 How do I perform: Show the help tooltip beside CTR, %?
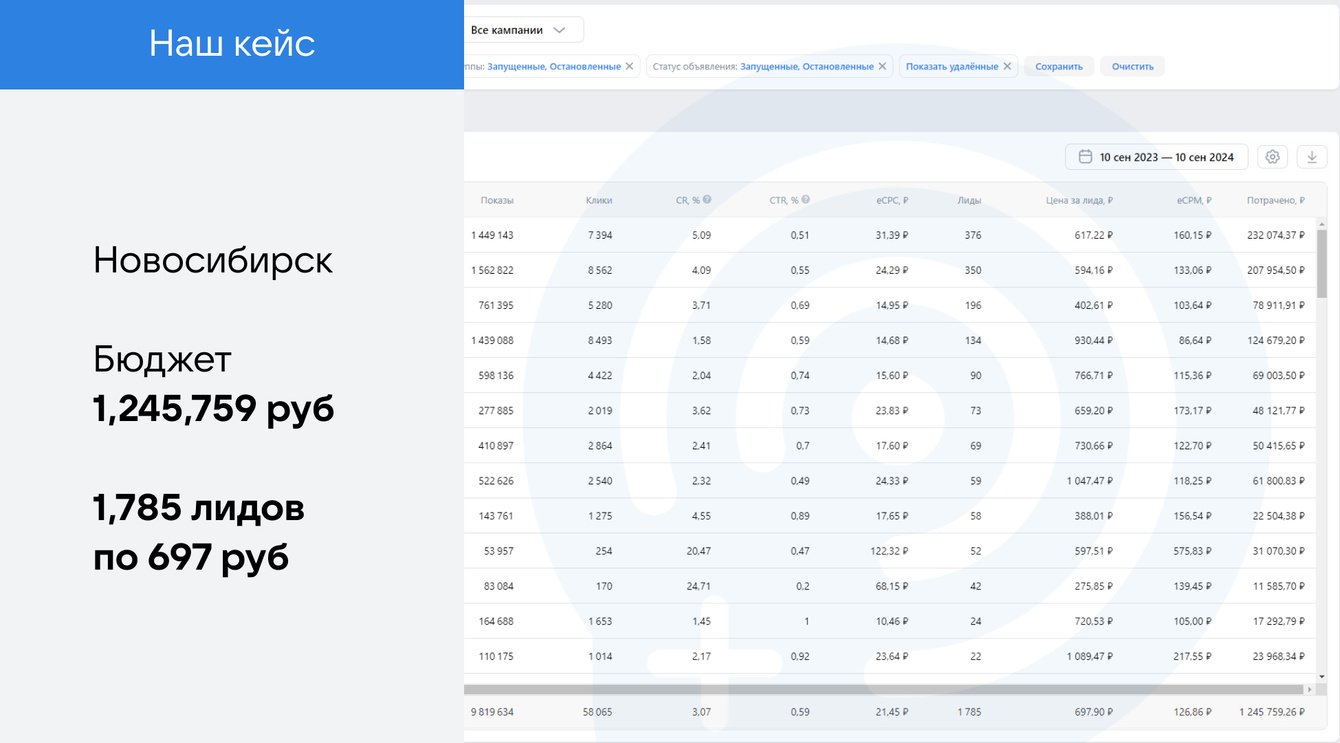pyautogui.click(x=805, y=200)
